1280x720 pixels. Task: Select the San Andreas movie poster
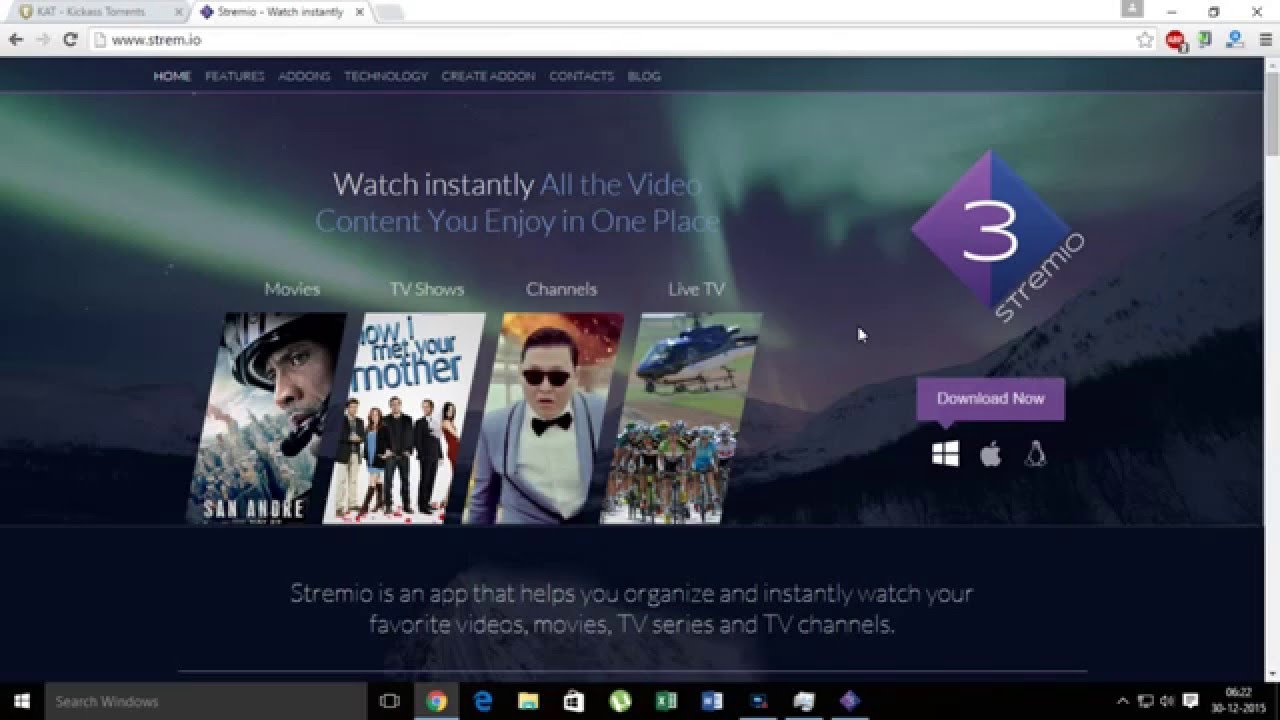267,418
